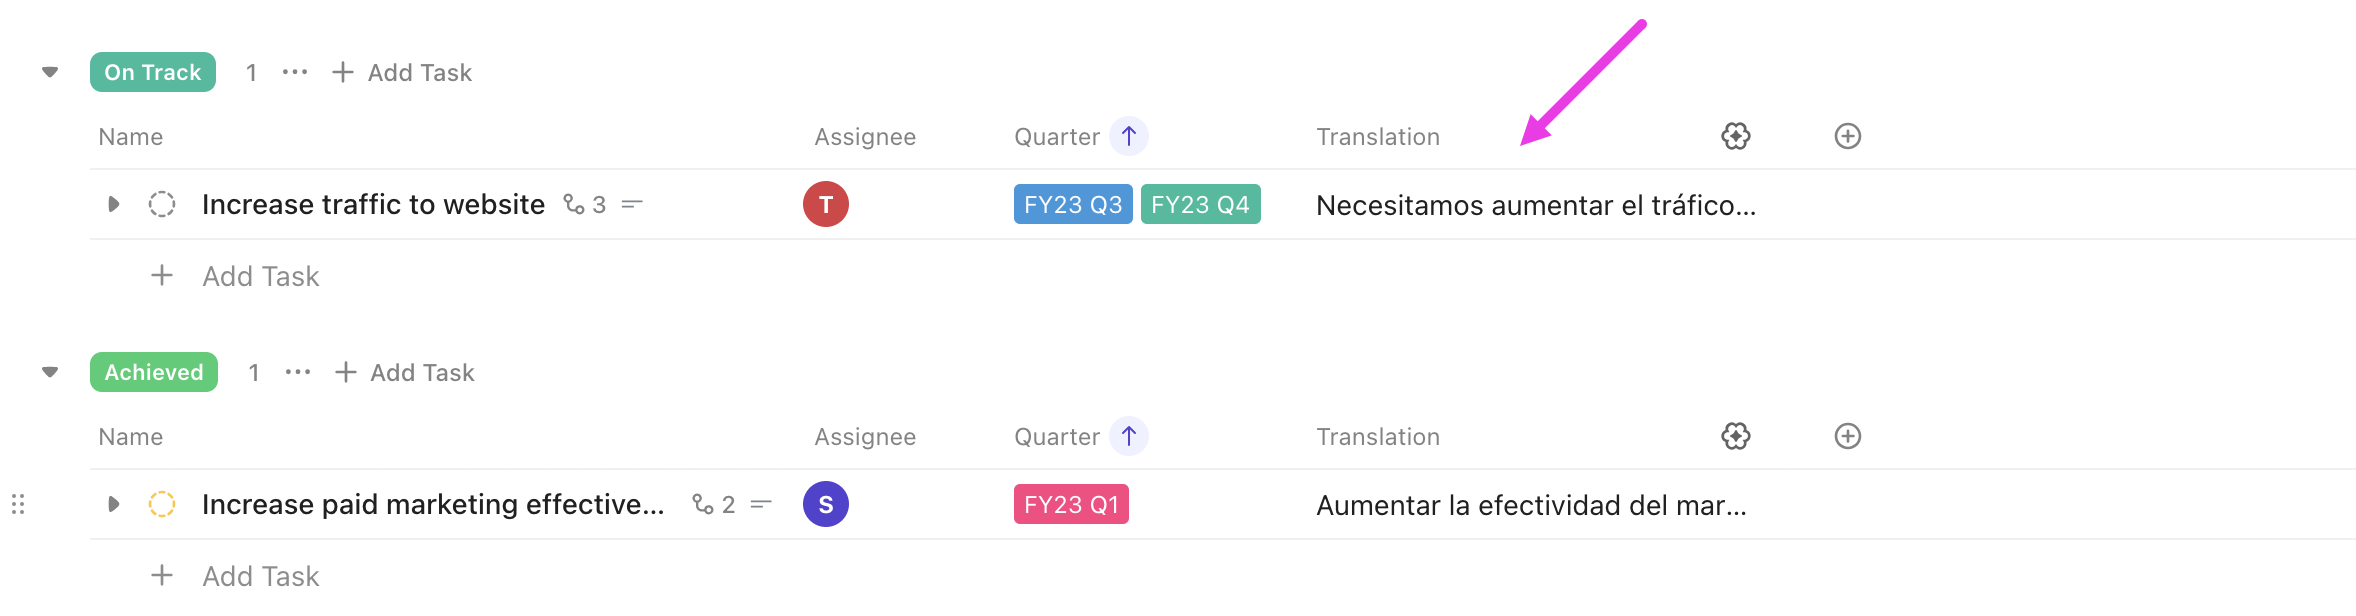Click description lines icon on Increase traffic task

632,204
